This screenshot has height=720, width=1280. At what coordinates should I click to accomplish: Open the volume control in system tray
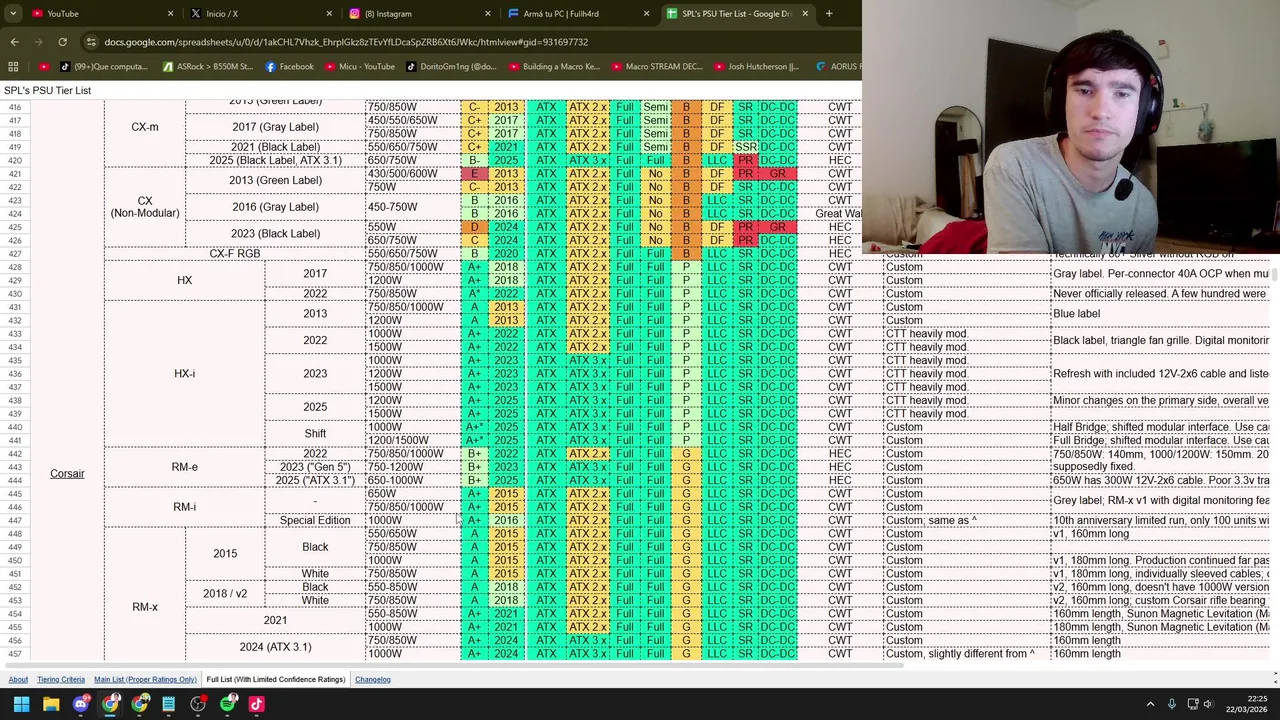click(x=1208, y=704)
